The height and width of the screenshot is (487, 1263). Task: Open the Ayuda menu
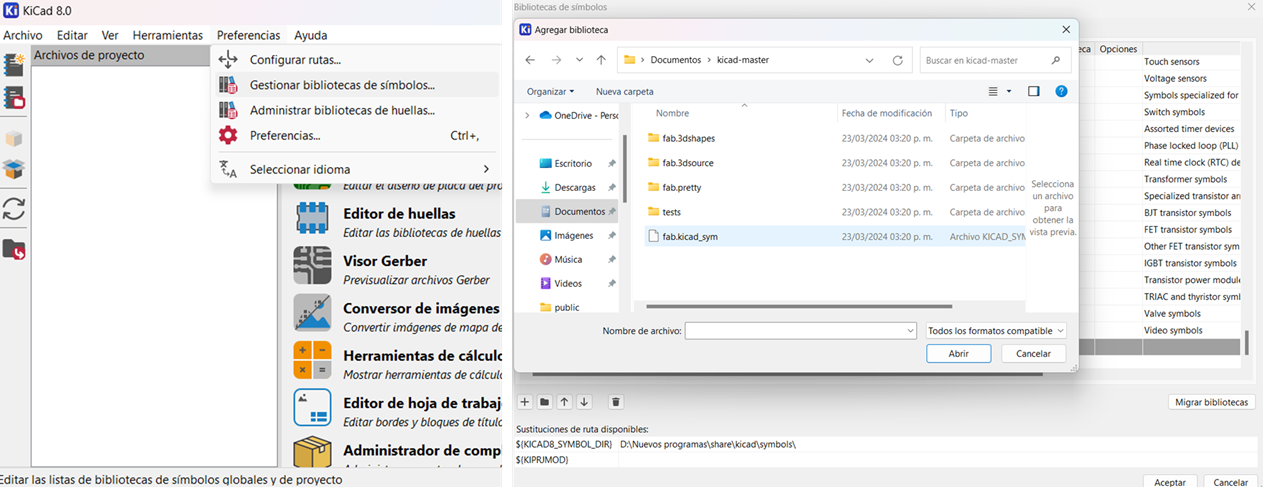click(311, 35)
